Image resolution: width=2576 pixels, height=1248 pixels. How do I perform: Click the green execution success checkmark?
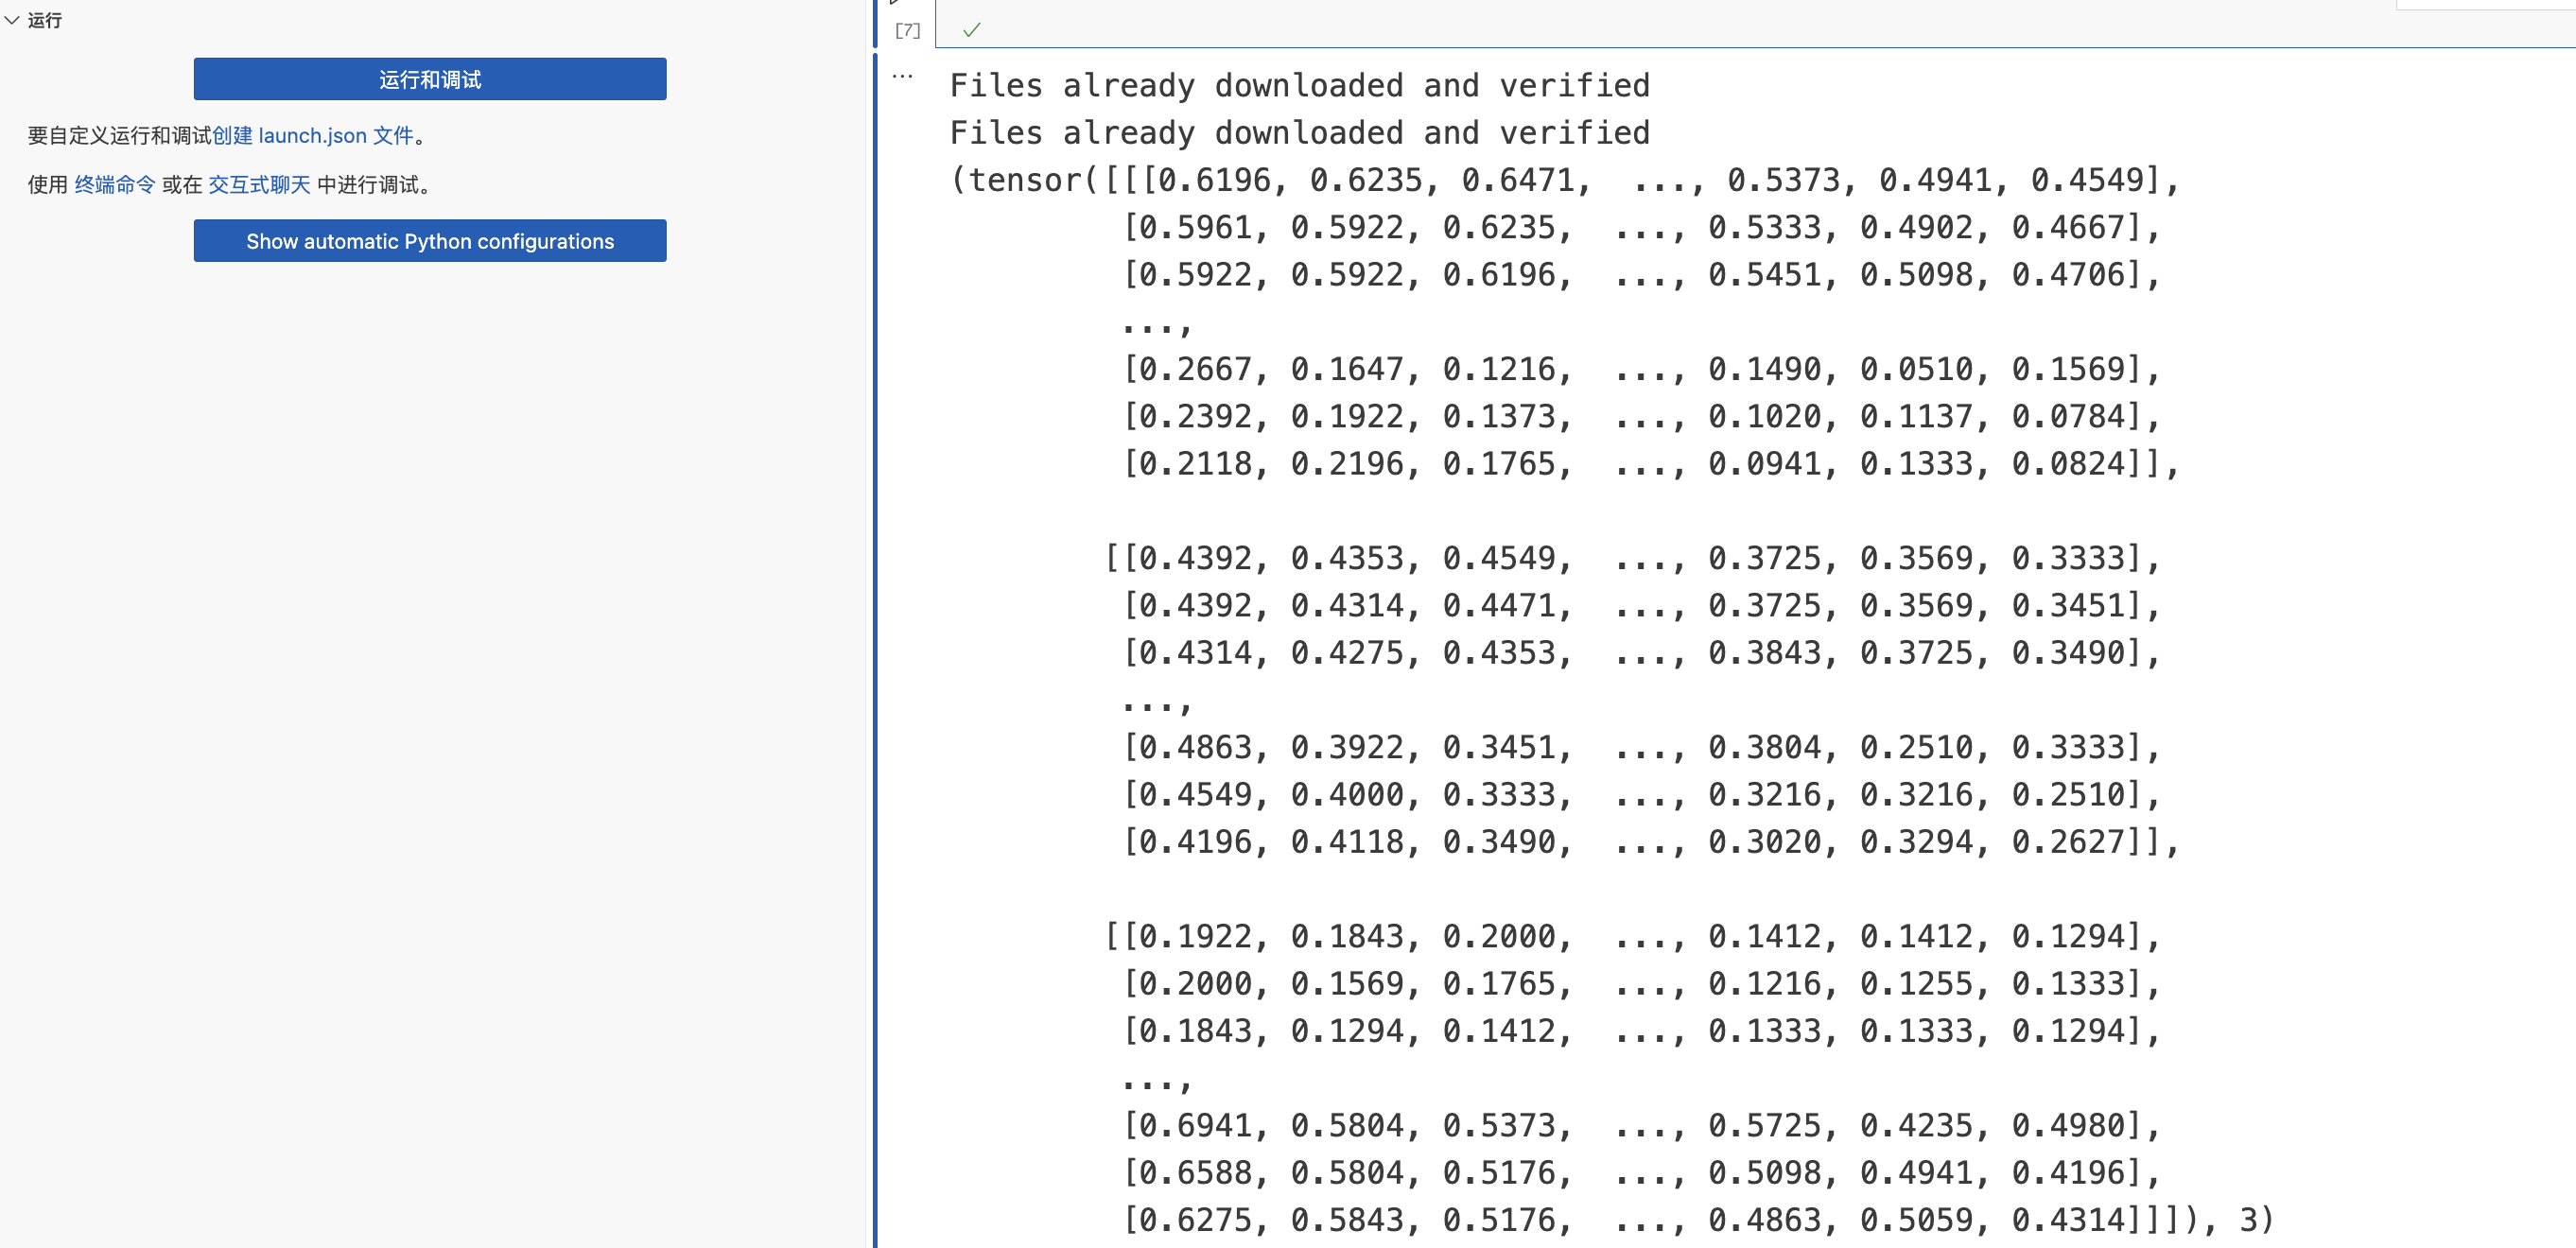pyautogui.click(x=971, y=30)
